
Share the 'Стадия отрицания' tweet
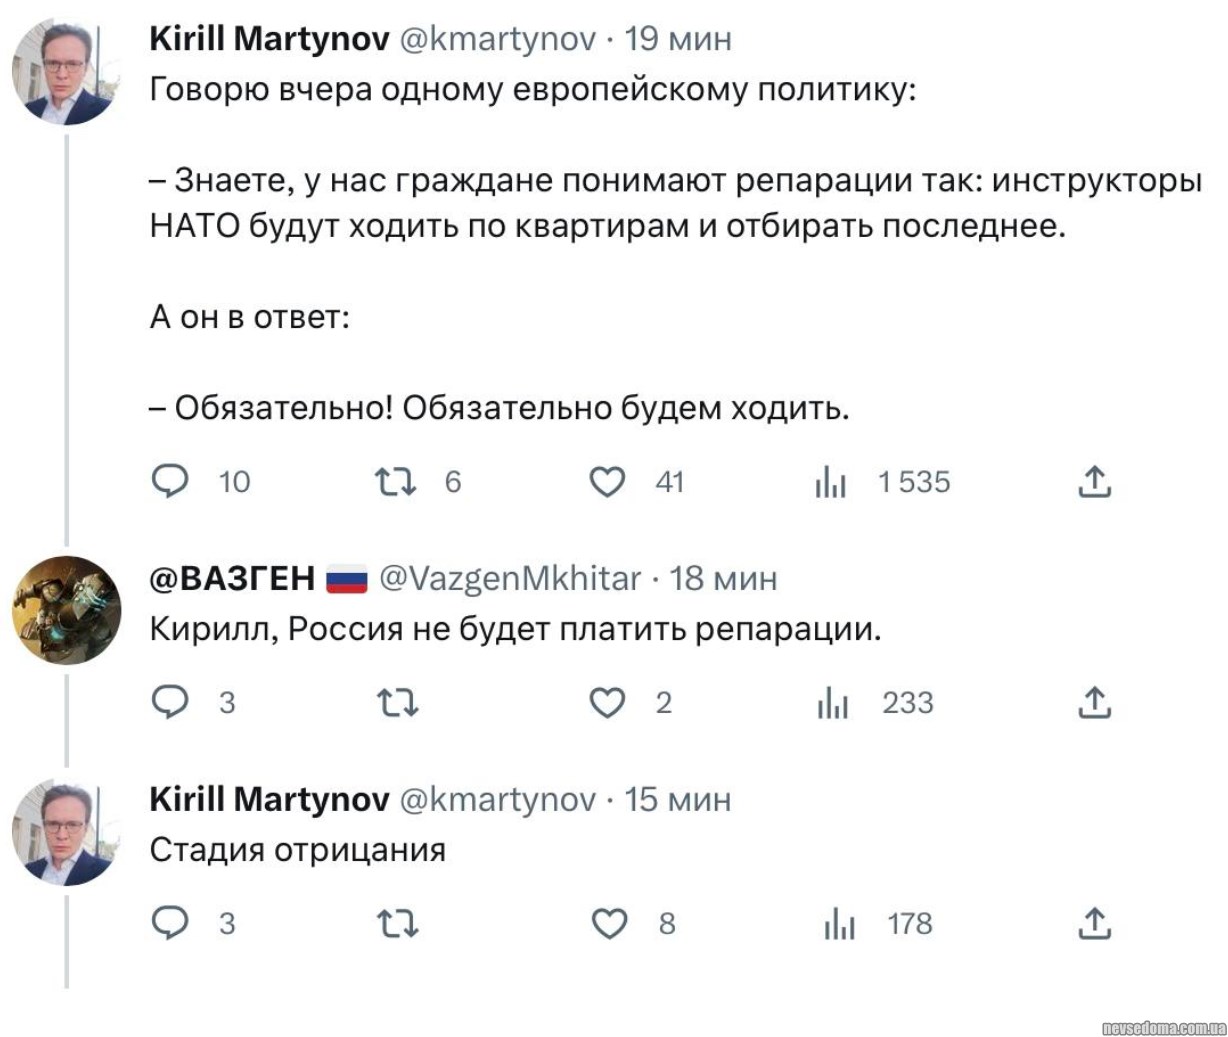(x=1095, y=923)
